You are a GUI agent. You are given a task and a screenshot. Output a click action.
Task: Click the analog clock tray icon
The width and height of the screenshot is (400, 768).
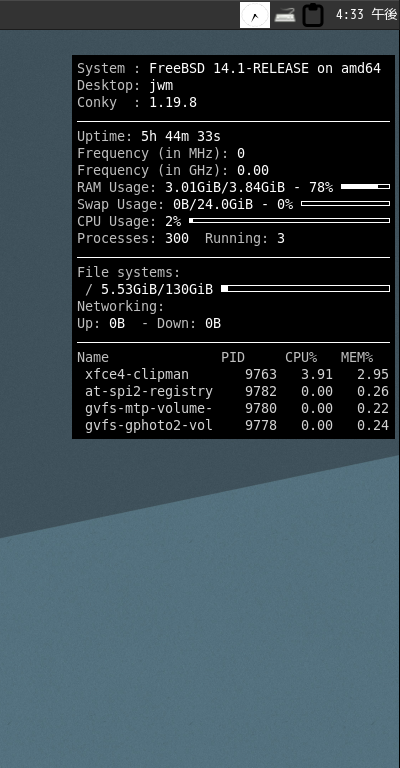[x=255, y=15]
